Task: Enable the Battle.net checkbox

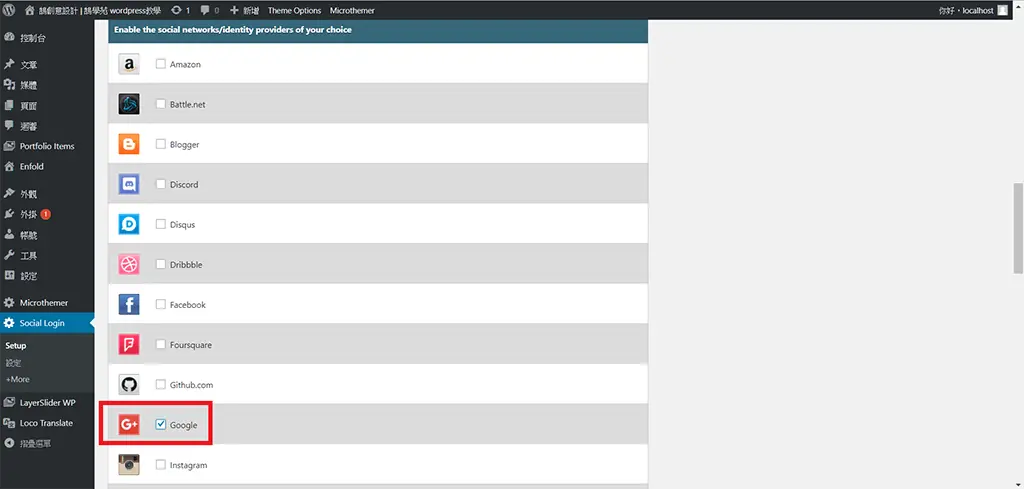Action: [x=161, y=104]
